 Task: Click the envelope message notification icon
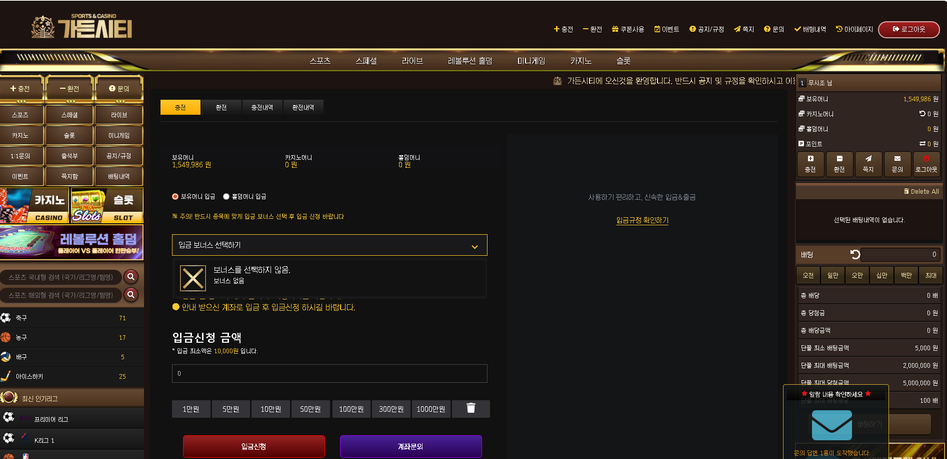pos(831,425)
